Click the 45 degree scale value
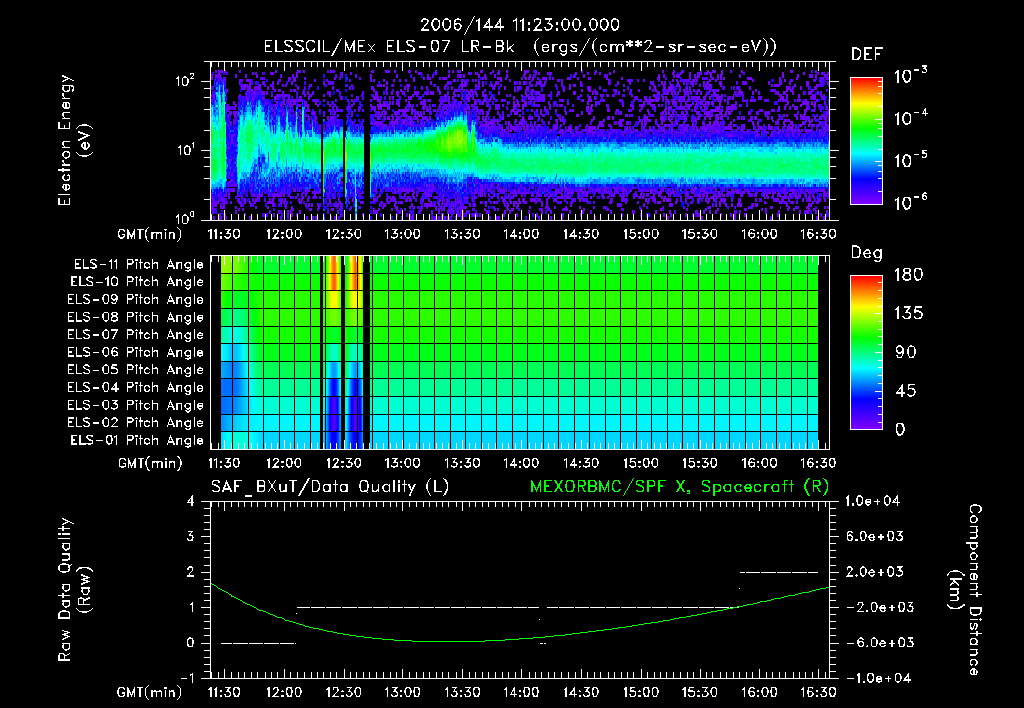The height and width of the screenshot is (708, 1024). coord(905,391)
